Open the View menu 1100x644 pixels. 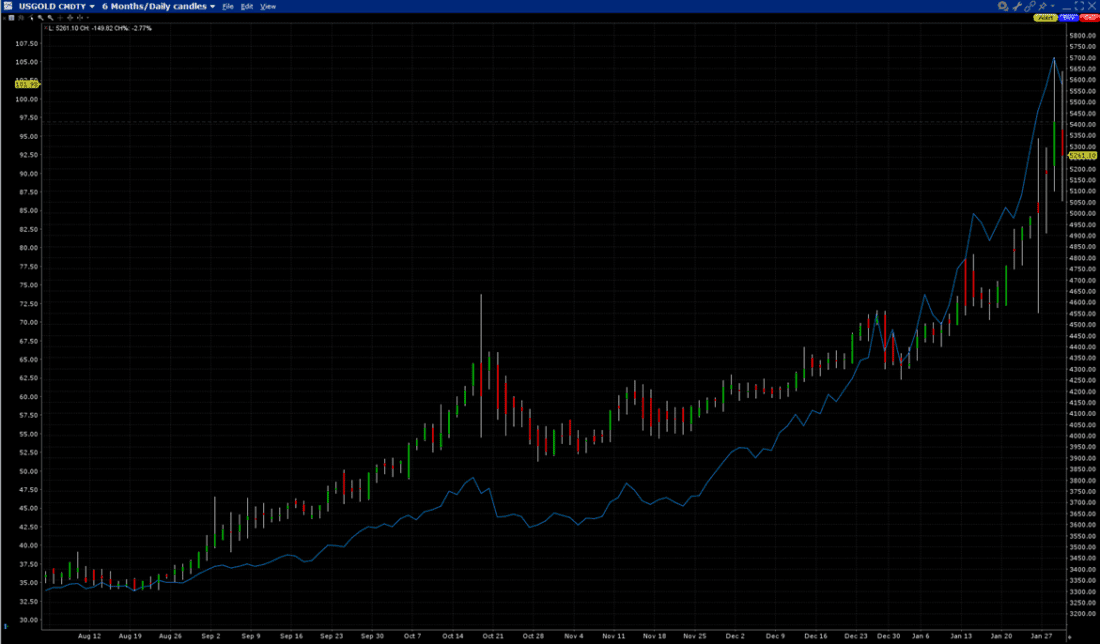point(267,6)
